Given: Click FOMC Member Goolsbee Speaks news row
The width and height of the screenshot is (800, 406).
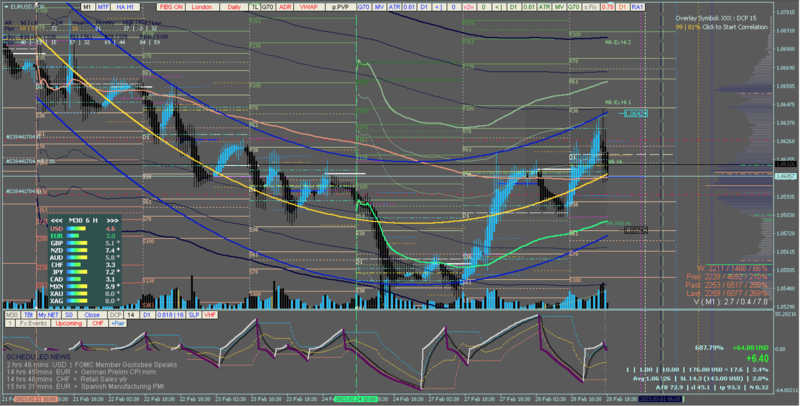Looking at the screenshot, I should (x=92, y=365).
